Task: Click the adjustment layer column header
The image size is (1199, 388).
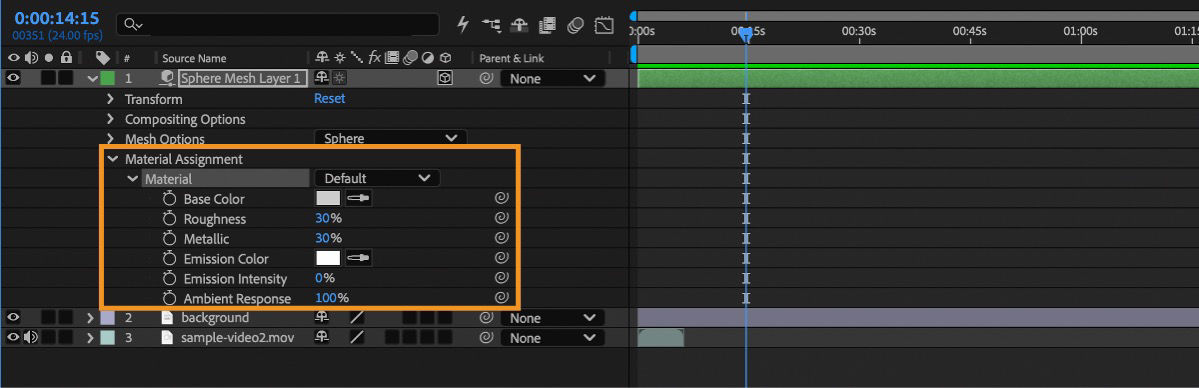Action: 427,57
